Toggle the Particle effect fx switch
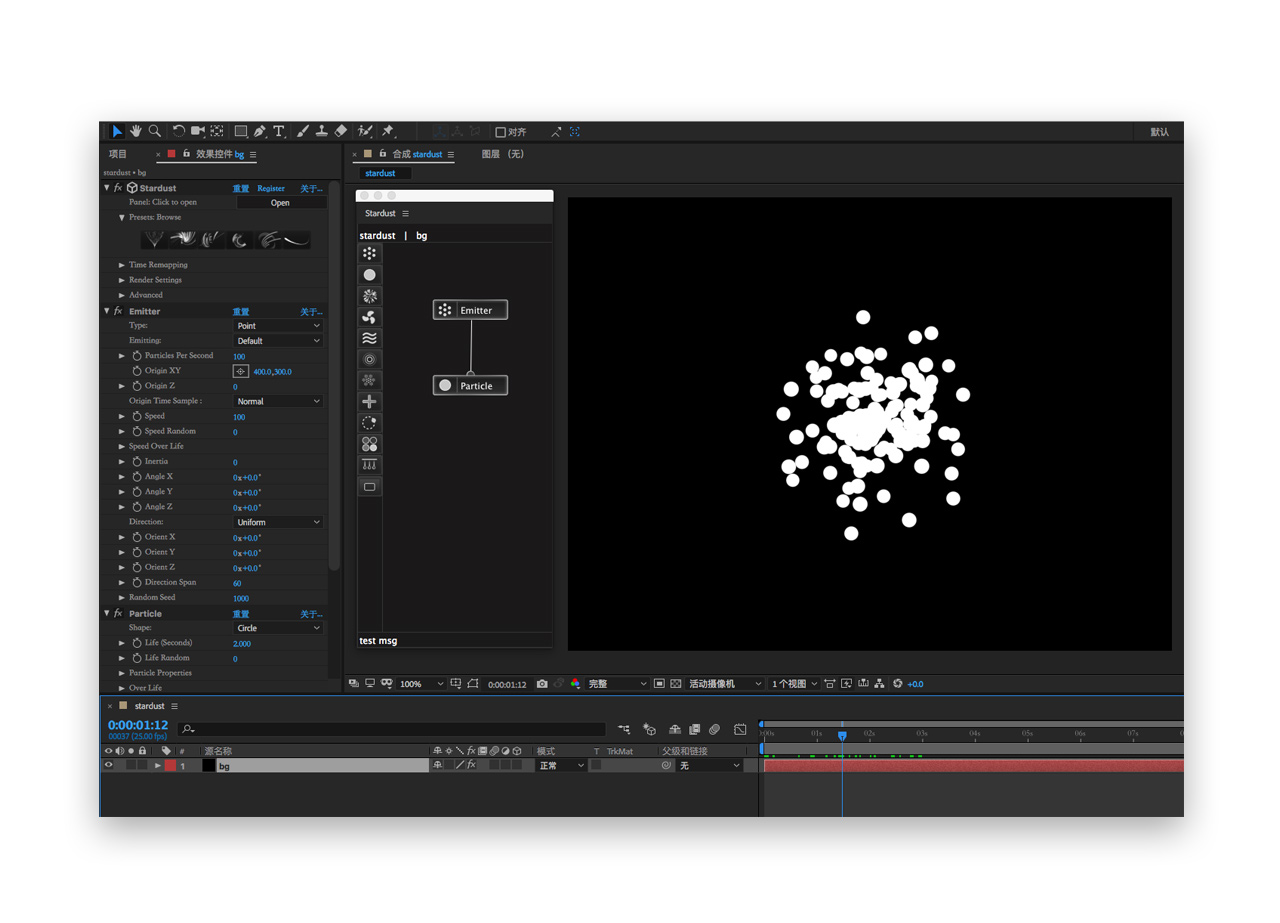Screen dimensions: 1280x923 118,613
